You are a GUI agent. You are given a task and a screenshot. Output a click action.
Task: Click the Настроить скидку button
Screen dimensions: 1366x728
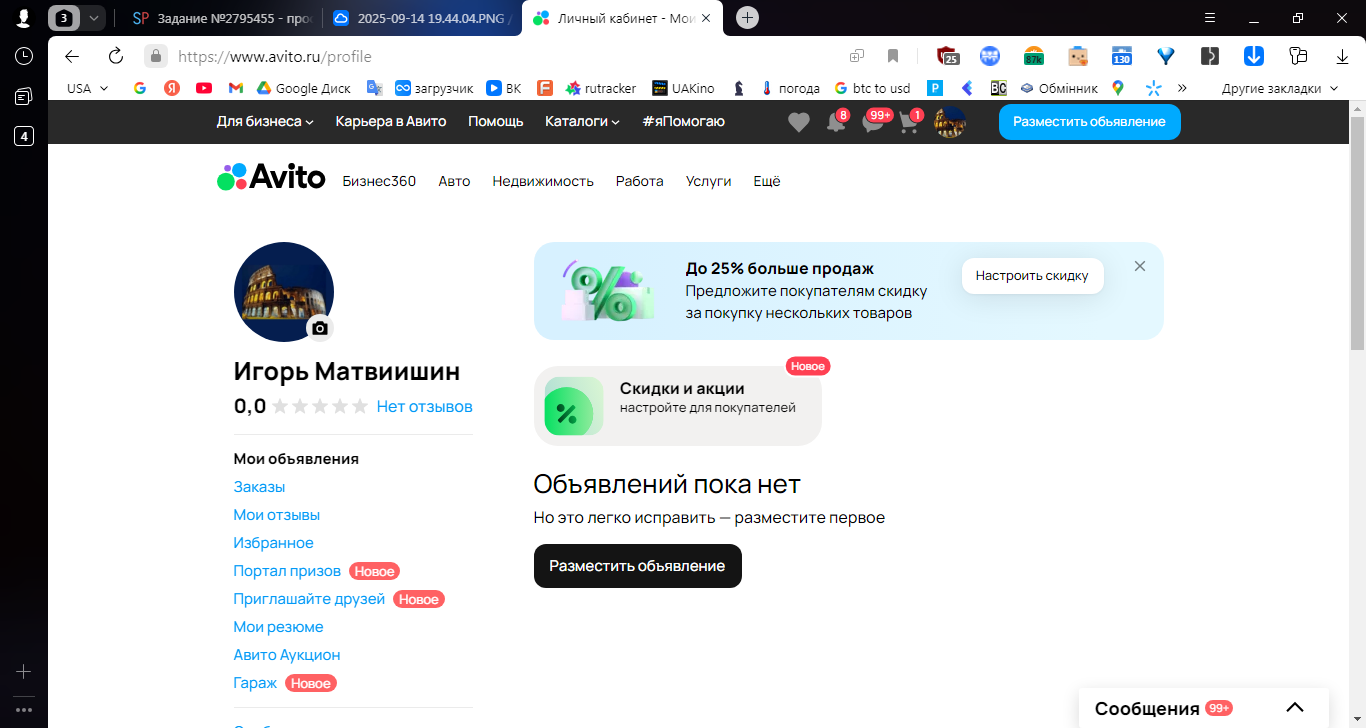(x=1032, y=276)
